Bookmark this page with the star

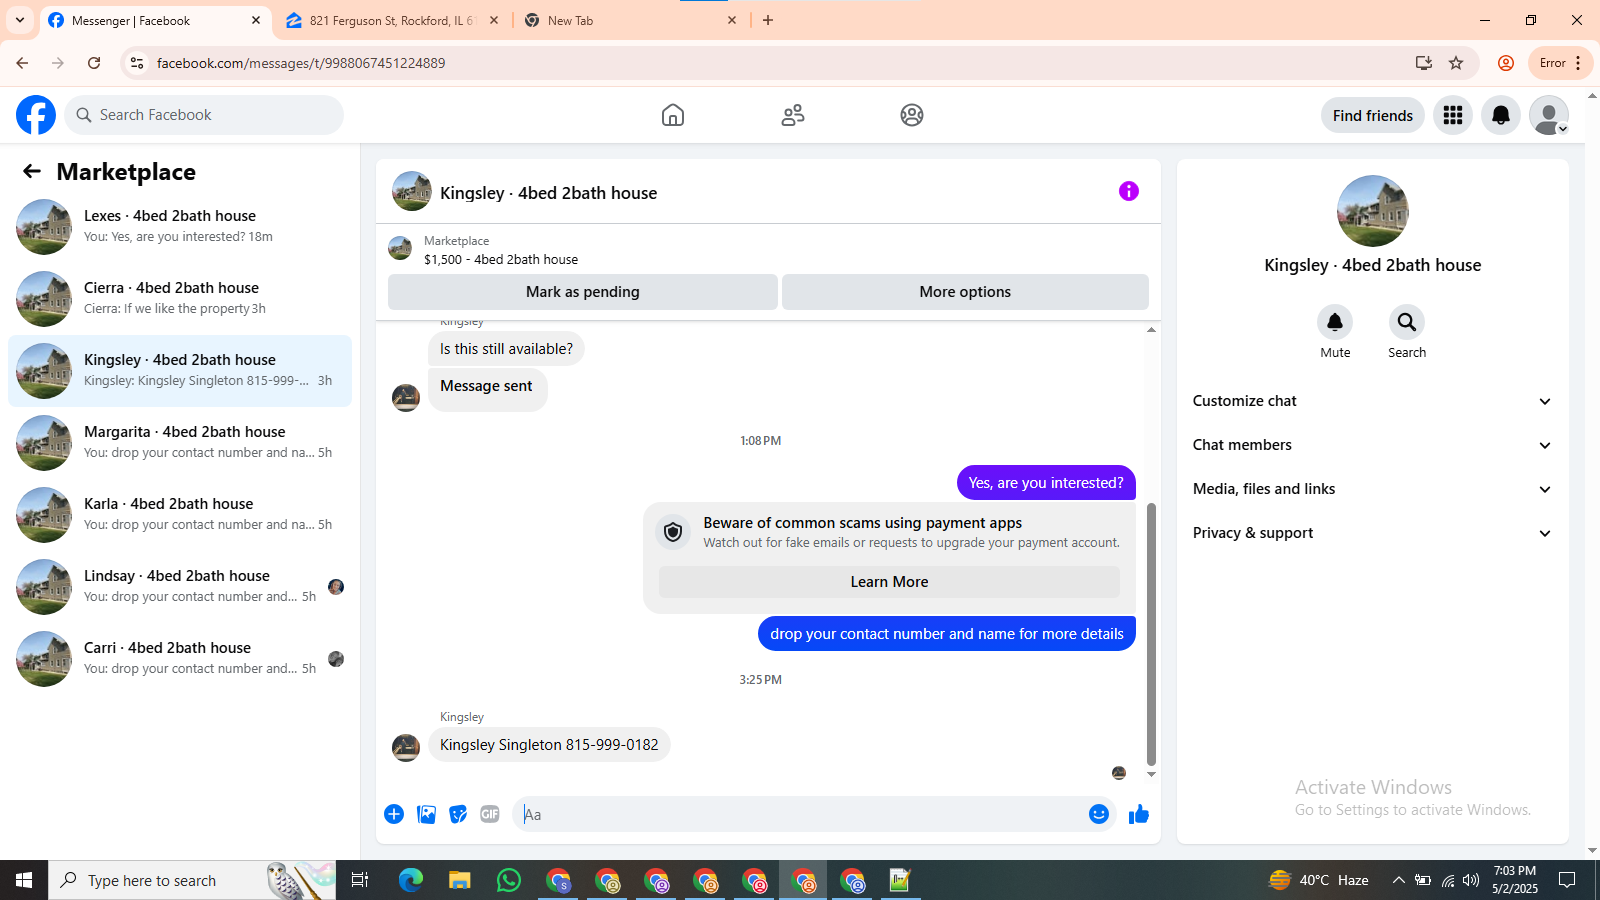(1456, 63)
